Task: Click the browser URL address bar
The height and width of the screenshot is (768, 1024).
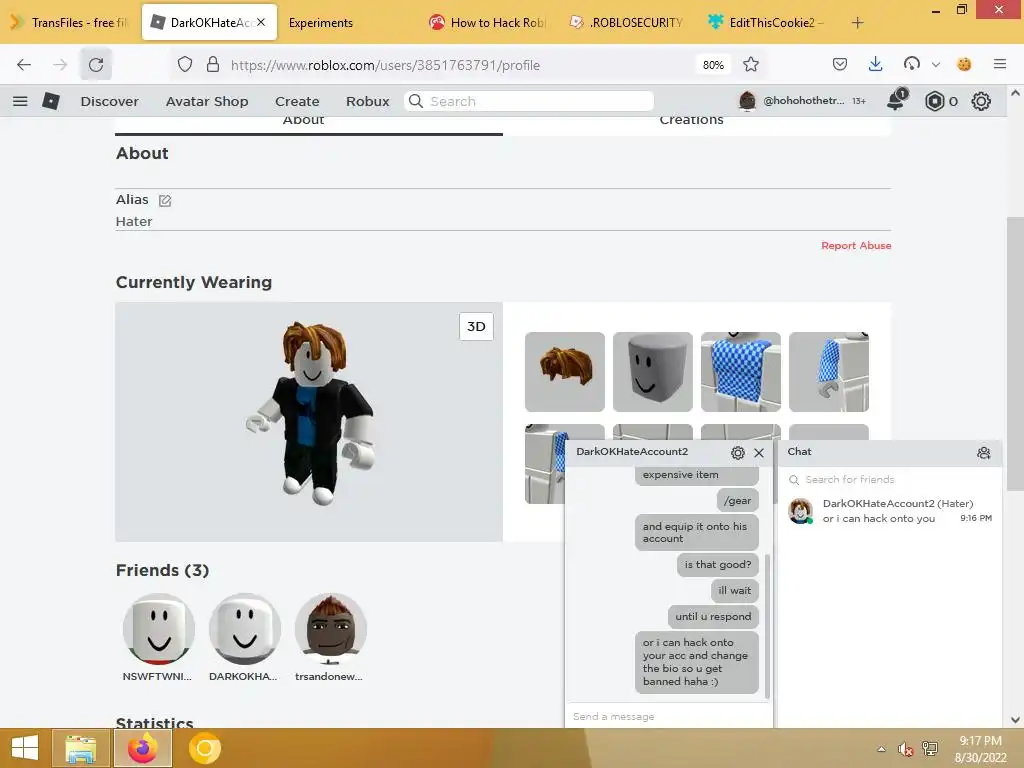Action: [457, 65]
